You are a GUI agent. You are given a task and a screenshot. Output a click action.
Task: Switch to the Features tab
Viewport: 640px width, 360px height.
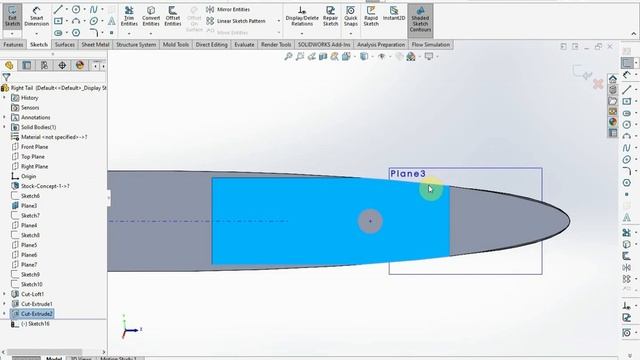(13, 44)
